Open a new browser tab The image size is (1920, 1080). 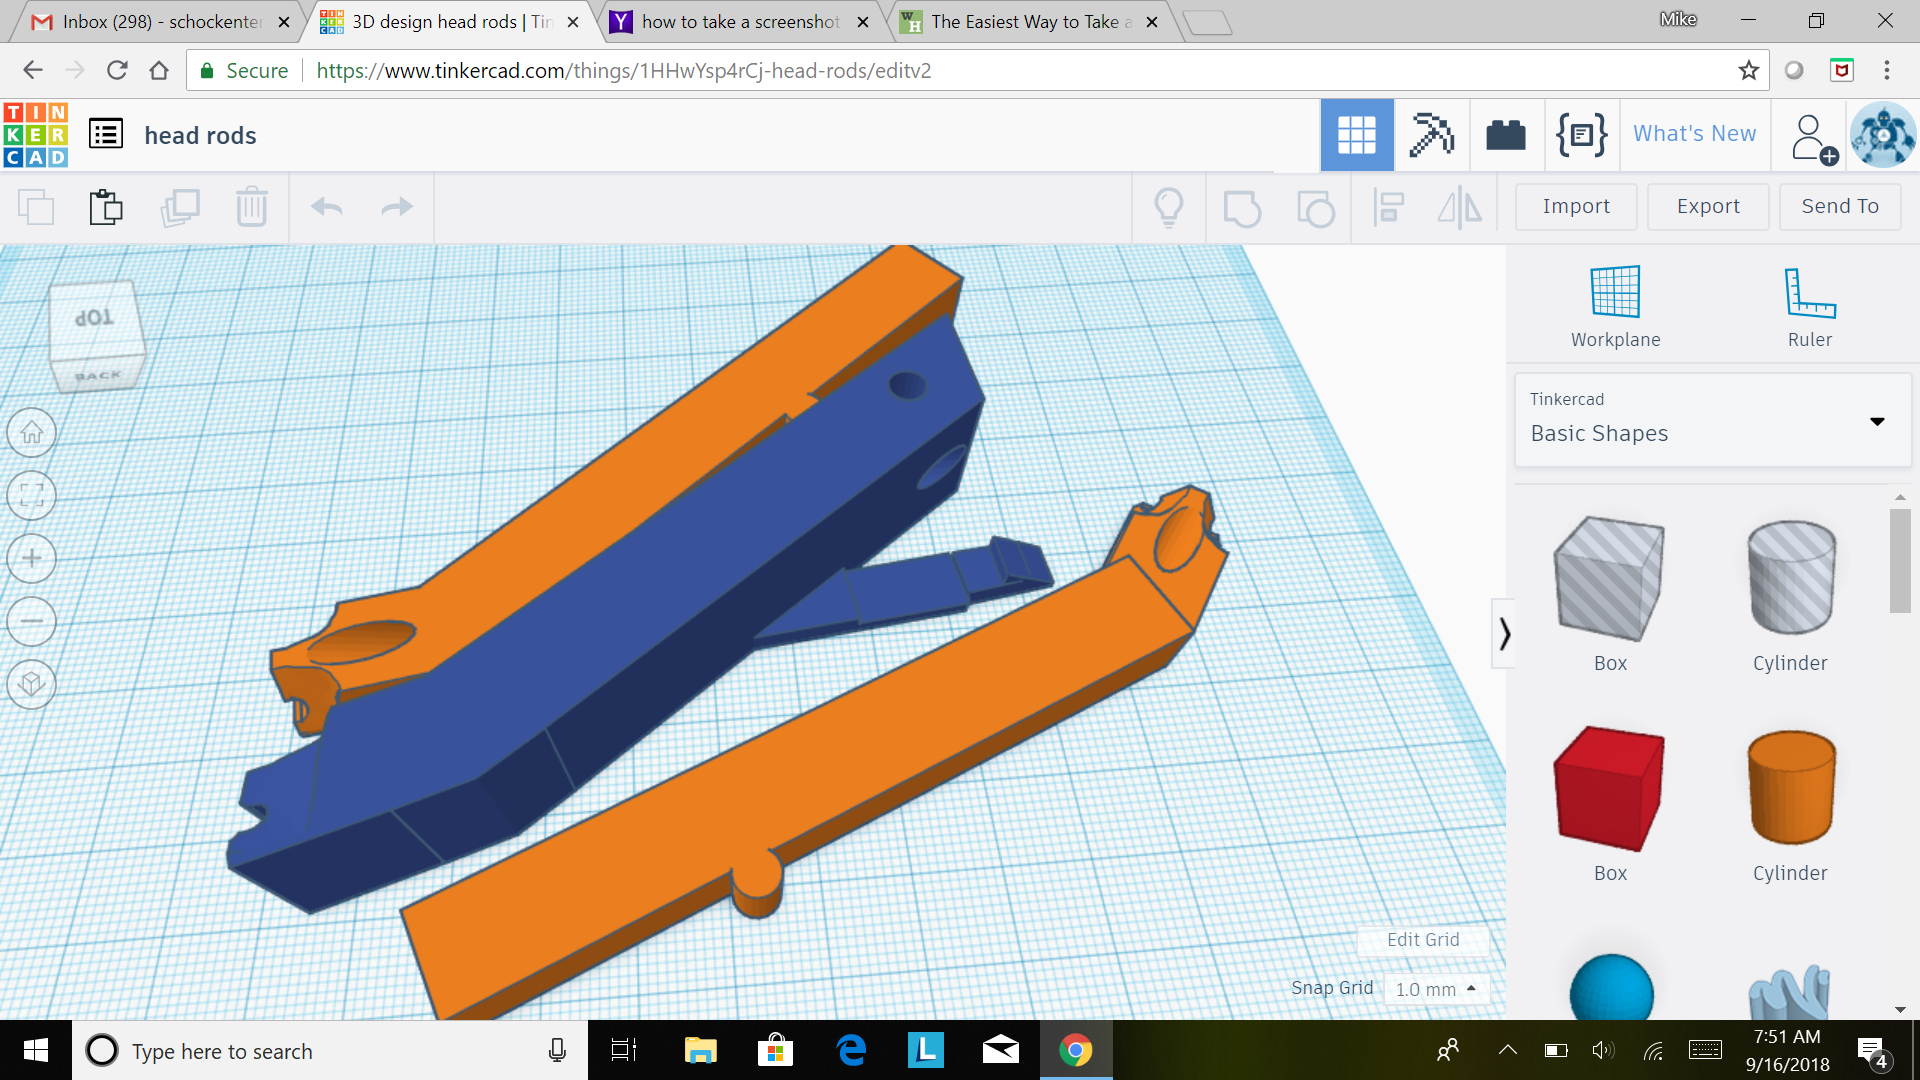point(1207,22)
